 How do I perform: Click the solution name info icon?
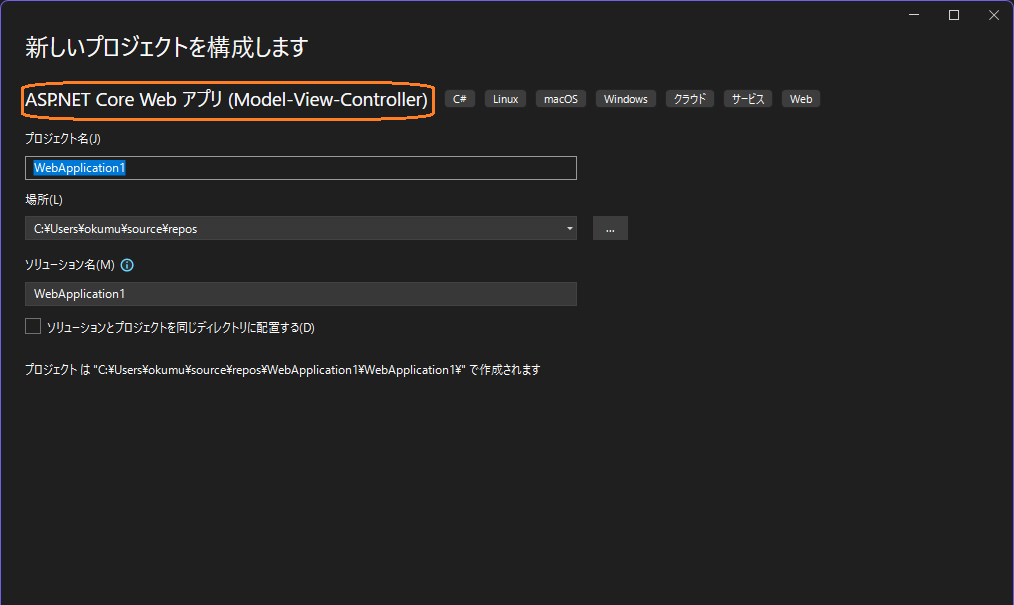tap(127, 265)
